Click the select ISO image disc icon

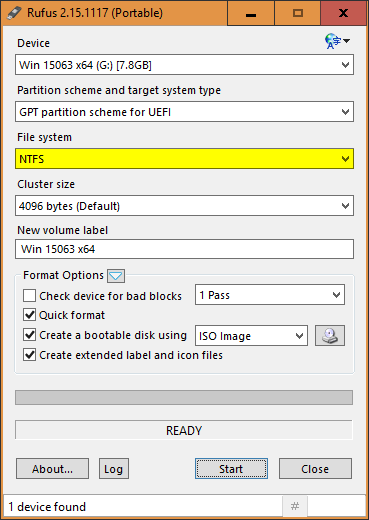tap(330, 335)
